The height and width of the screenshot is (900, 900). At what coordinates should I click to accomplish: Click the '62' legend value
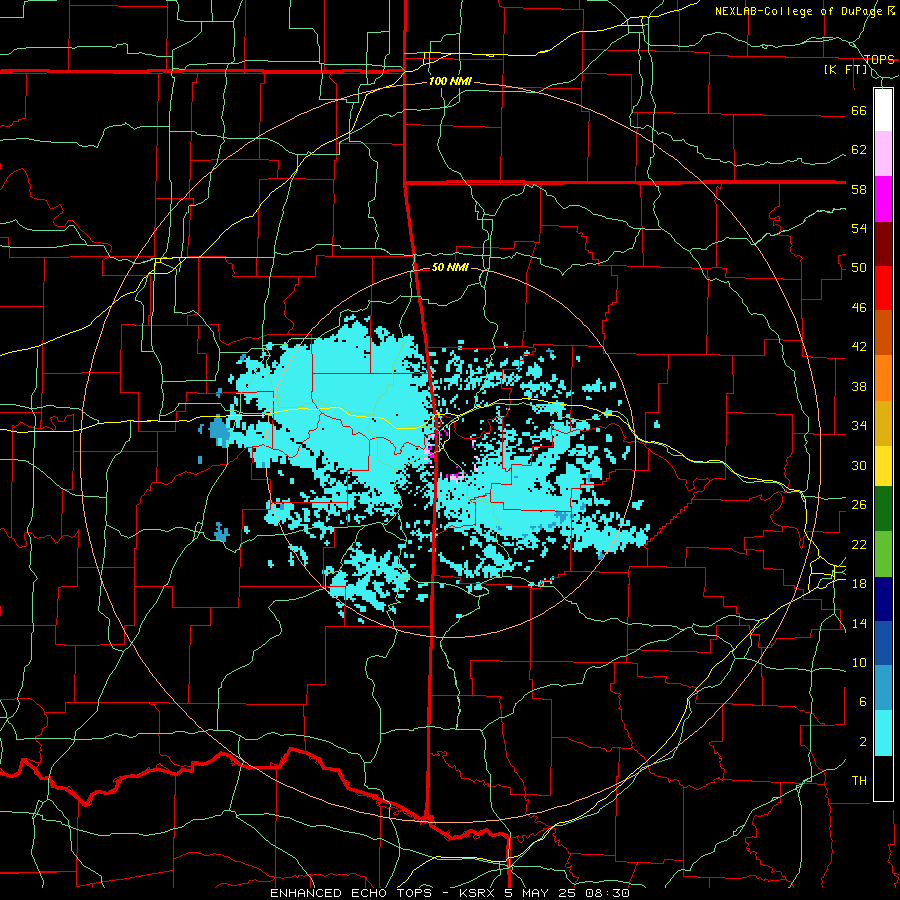859,150
